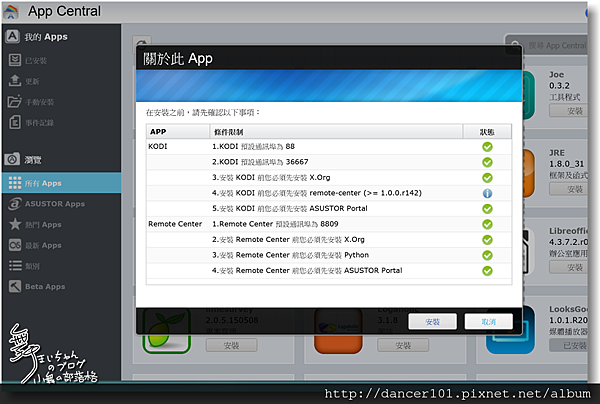The height and width of the screenshot is (404, 600).
Task: Click the green lime app thumbnail
Action: coord(166,331)
